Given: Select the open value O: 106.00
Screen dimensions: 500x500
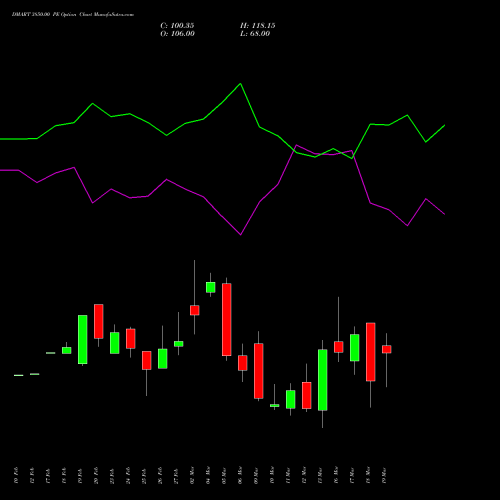Looking at the screenshot, I should (x=177, y=34).
